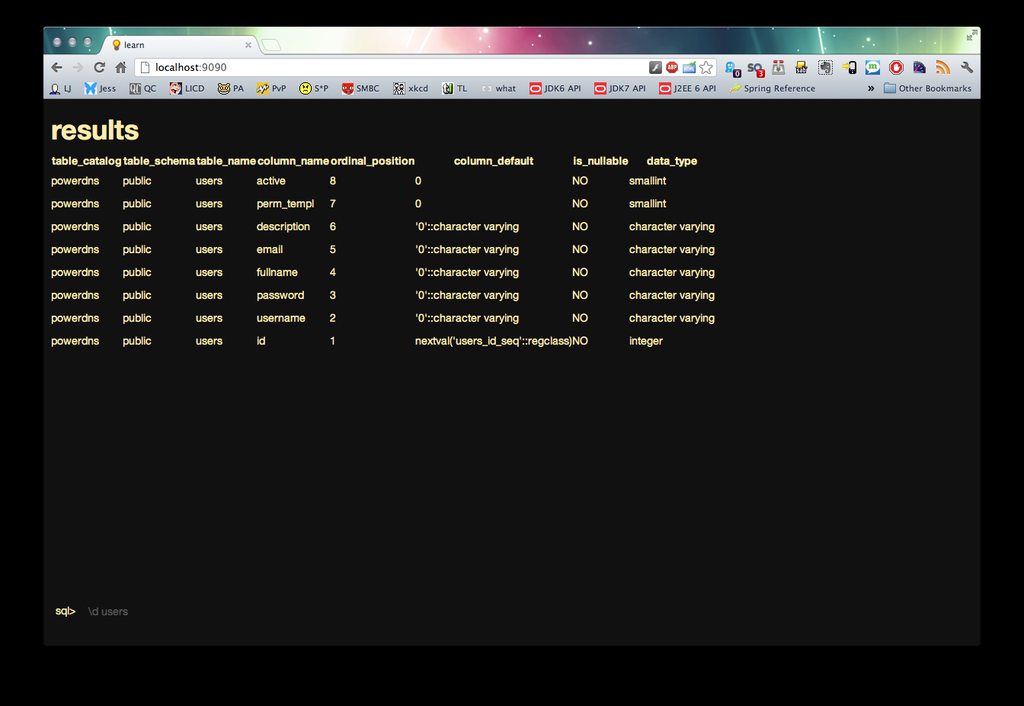Click the 'email' column name cell

270,249
